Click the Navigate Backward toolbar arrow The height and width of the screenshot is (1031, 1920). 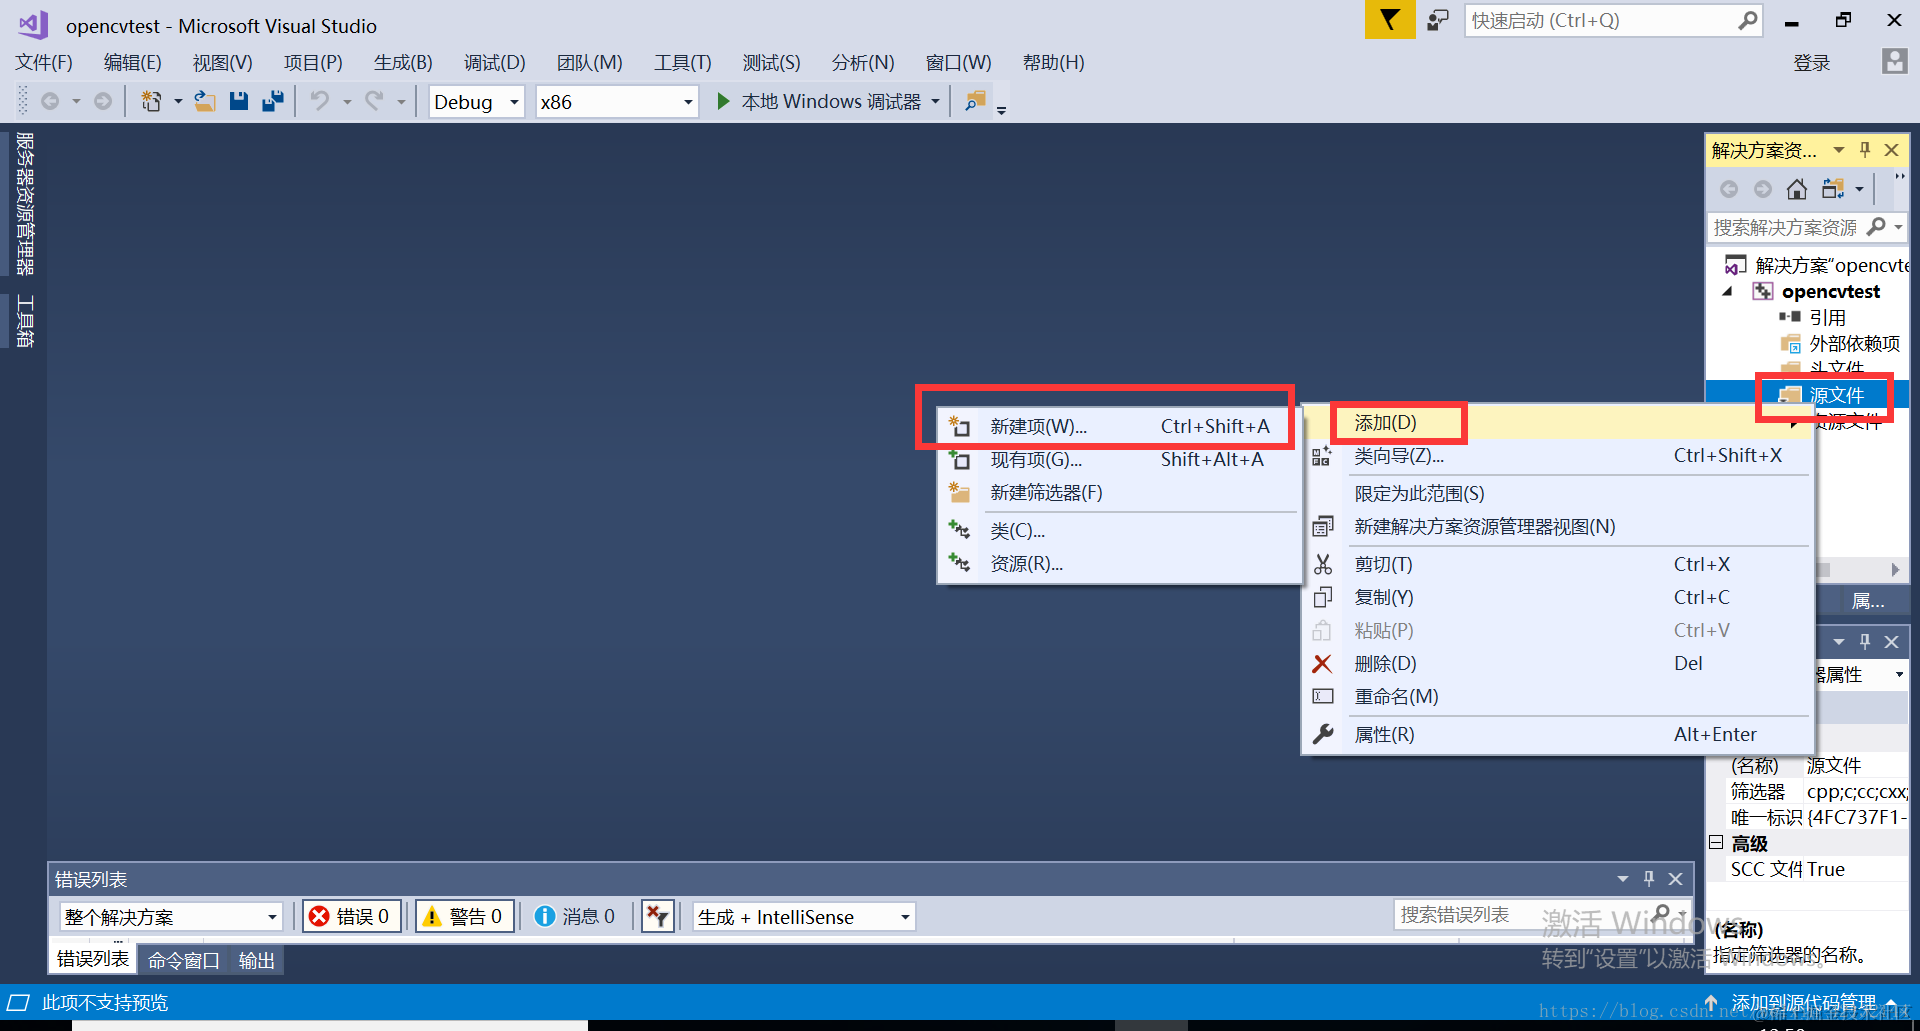click(50, 101)
